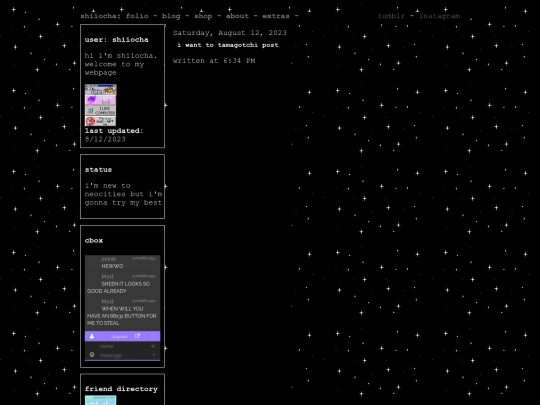Open the extras link

pyautogui.click(x=276, y=16)
